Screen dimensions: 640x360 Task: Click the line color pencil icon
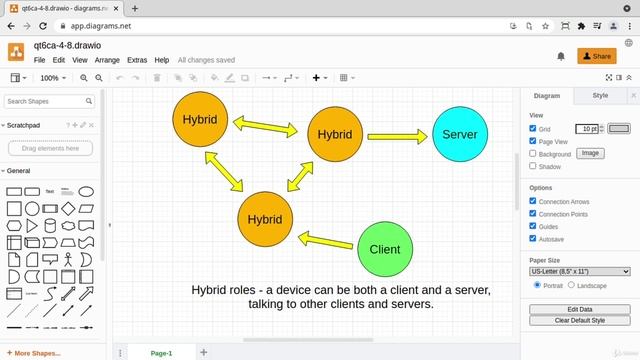pos(230,78)
